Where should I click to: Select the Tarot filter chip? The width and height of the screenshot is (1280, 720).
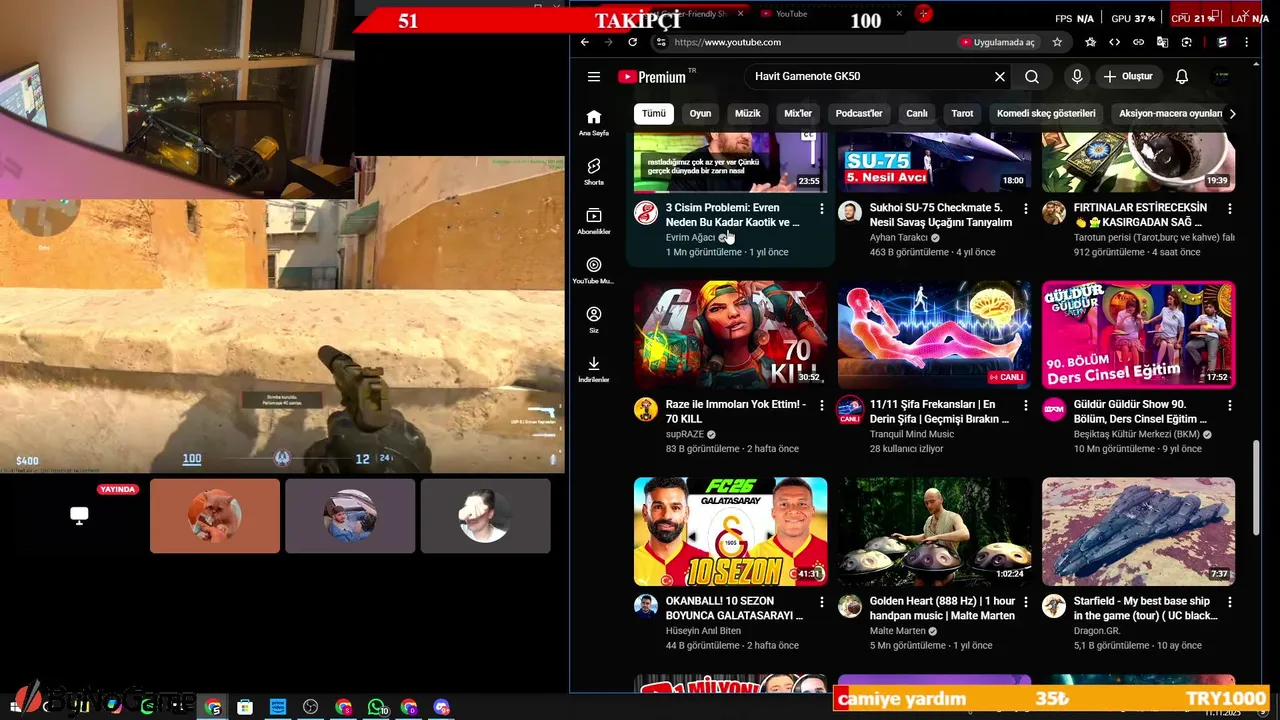tap(962, 114)
